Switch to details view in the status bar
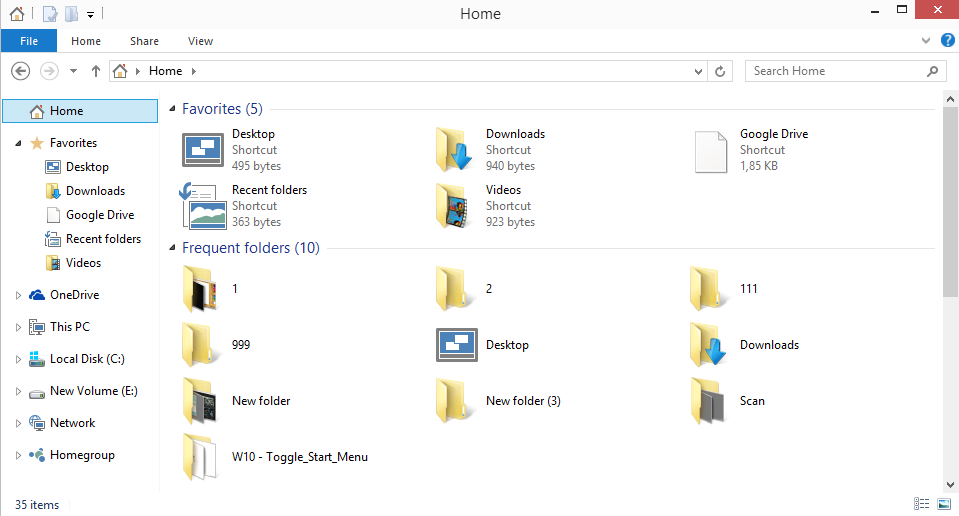 [922, 504]
